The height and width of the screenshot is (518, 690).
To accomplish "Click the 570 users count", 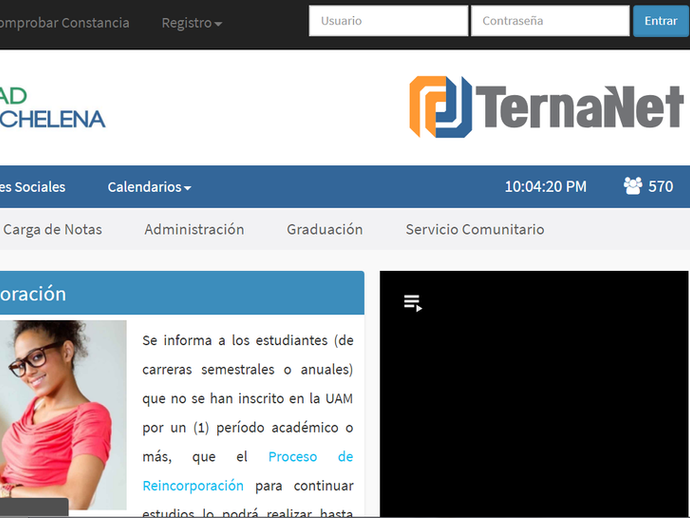I will coord(661,187).
